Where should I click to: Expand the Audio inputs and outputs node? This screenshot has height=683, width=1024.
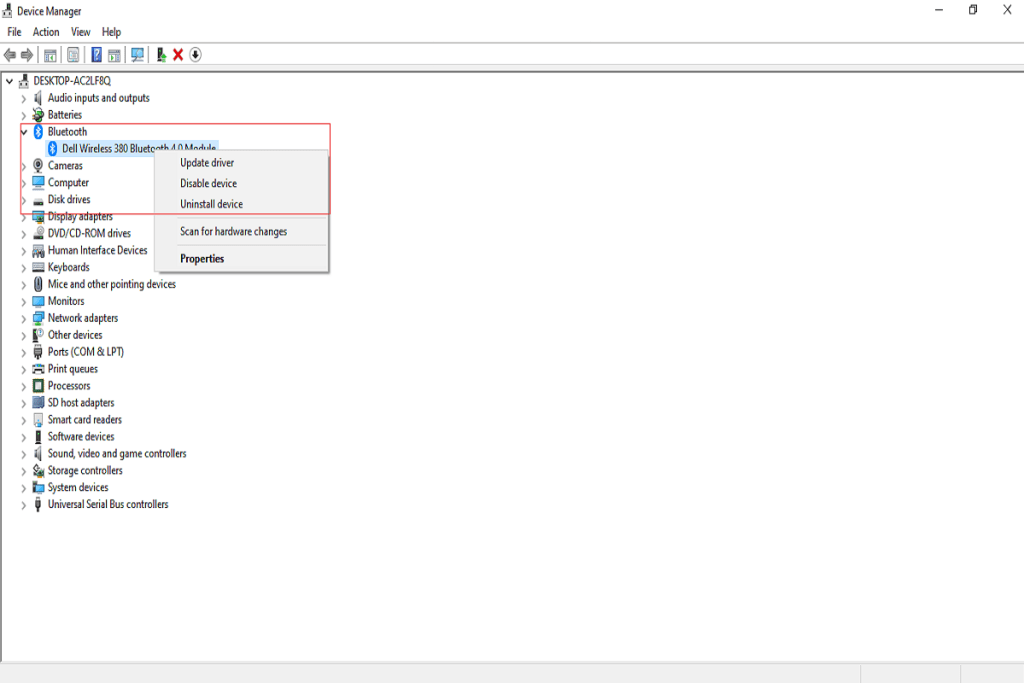pyautogui.click(x=24, y=99)
